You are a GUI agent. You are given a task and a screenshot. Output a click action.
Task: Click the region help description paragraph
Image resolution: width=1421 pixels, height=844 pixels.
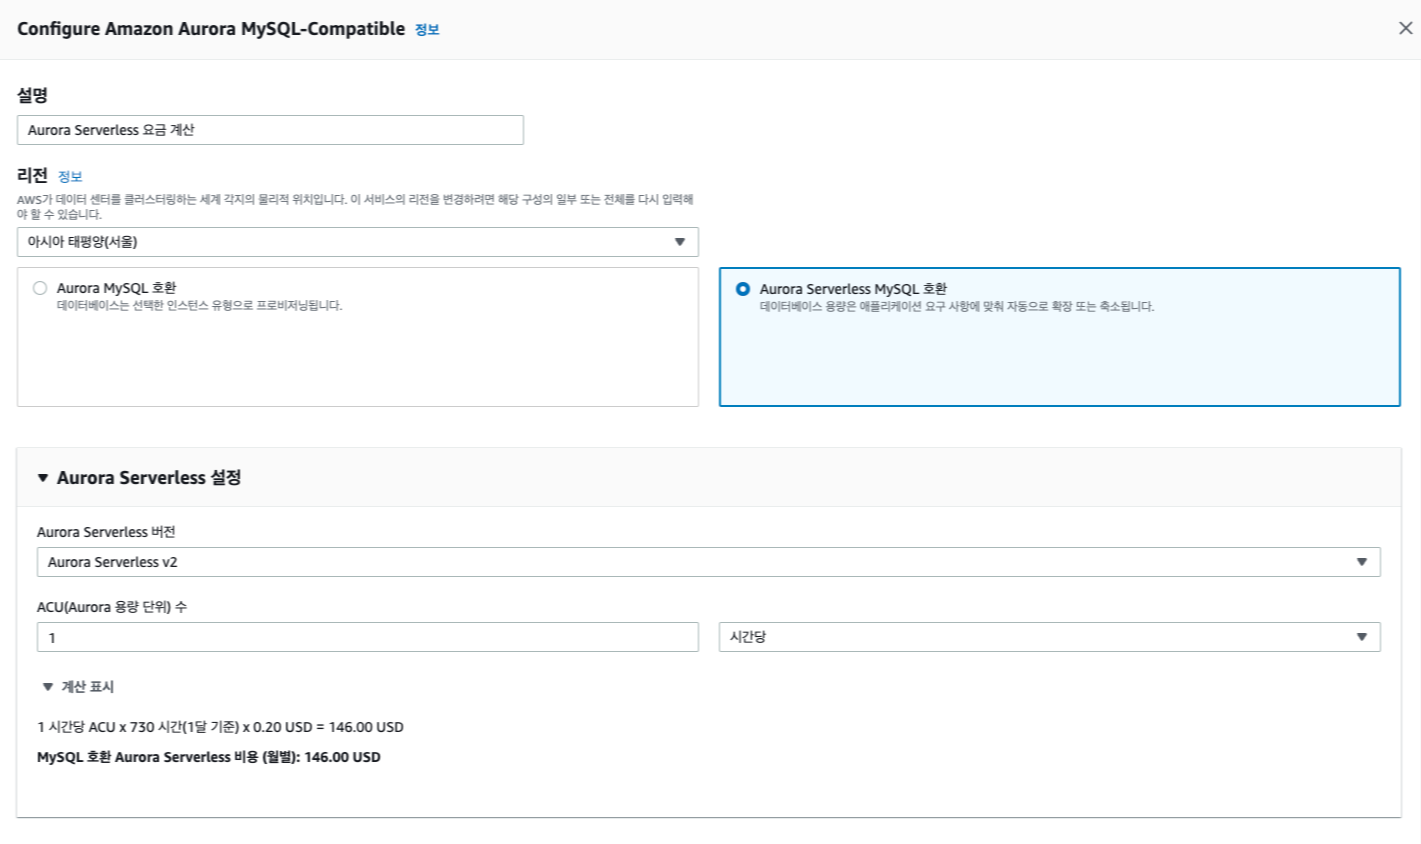coord(355,207)
